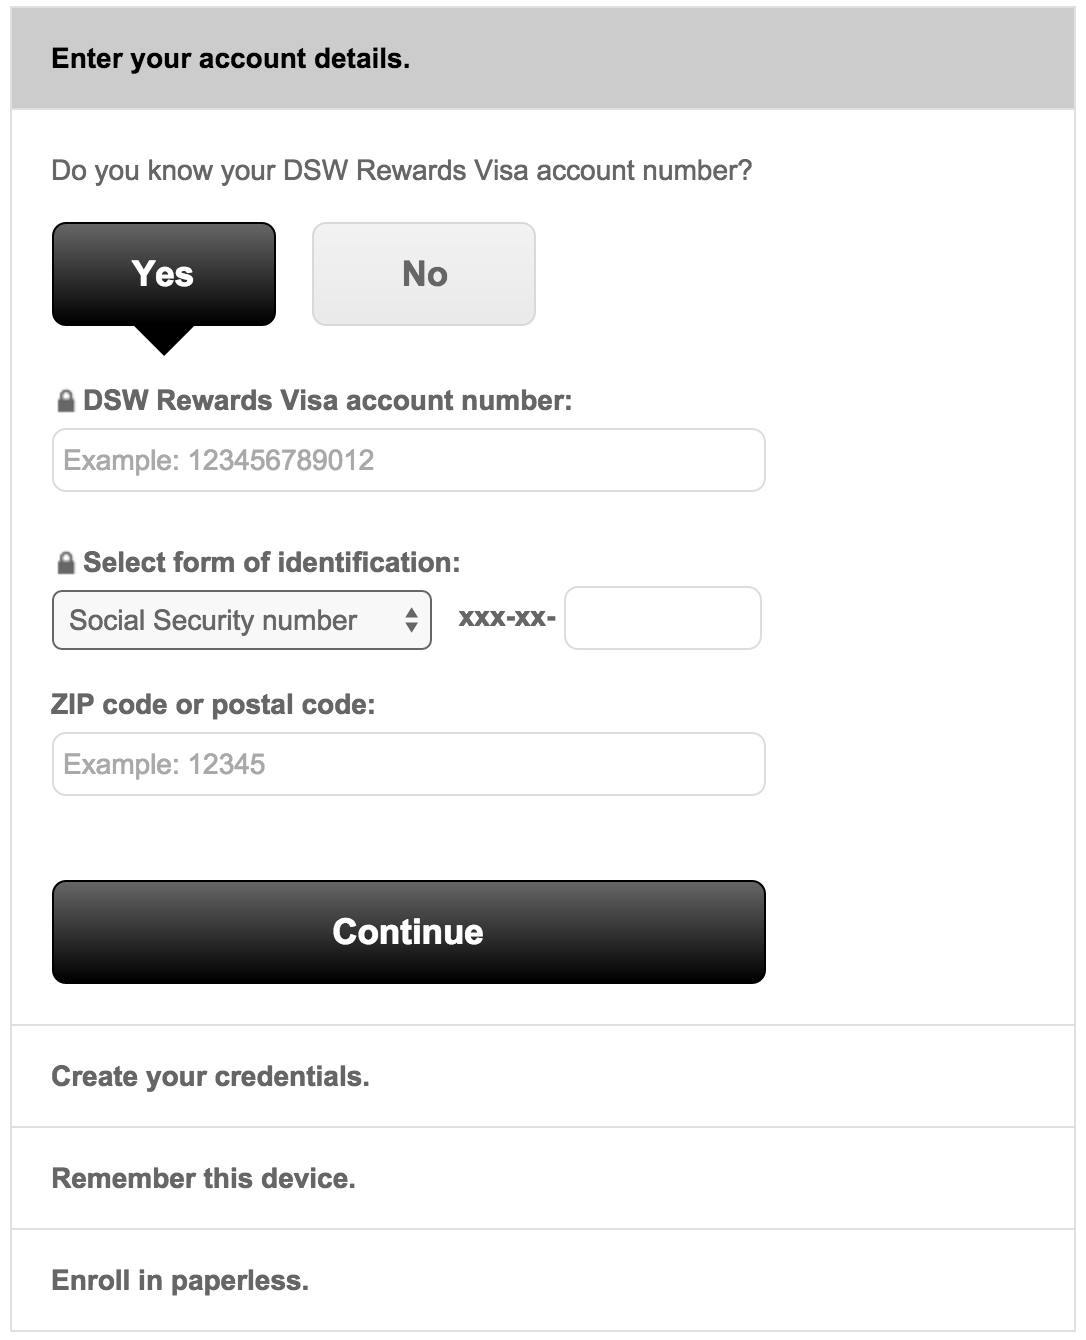Click the Select form of identification label
This screenshot has width=1086, height=1340.
272,563
